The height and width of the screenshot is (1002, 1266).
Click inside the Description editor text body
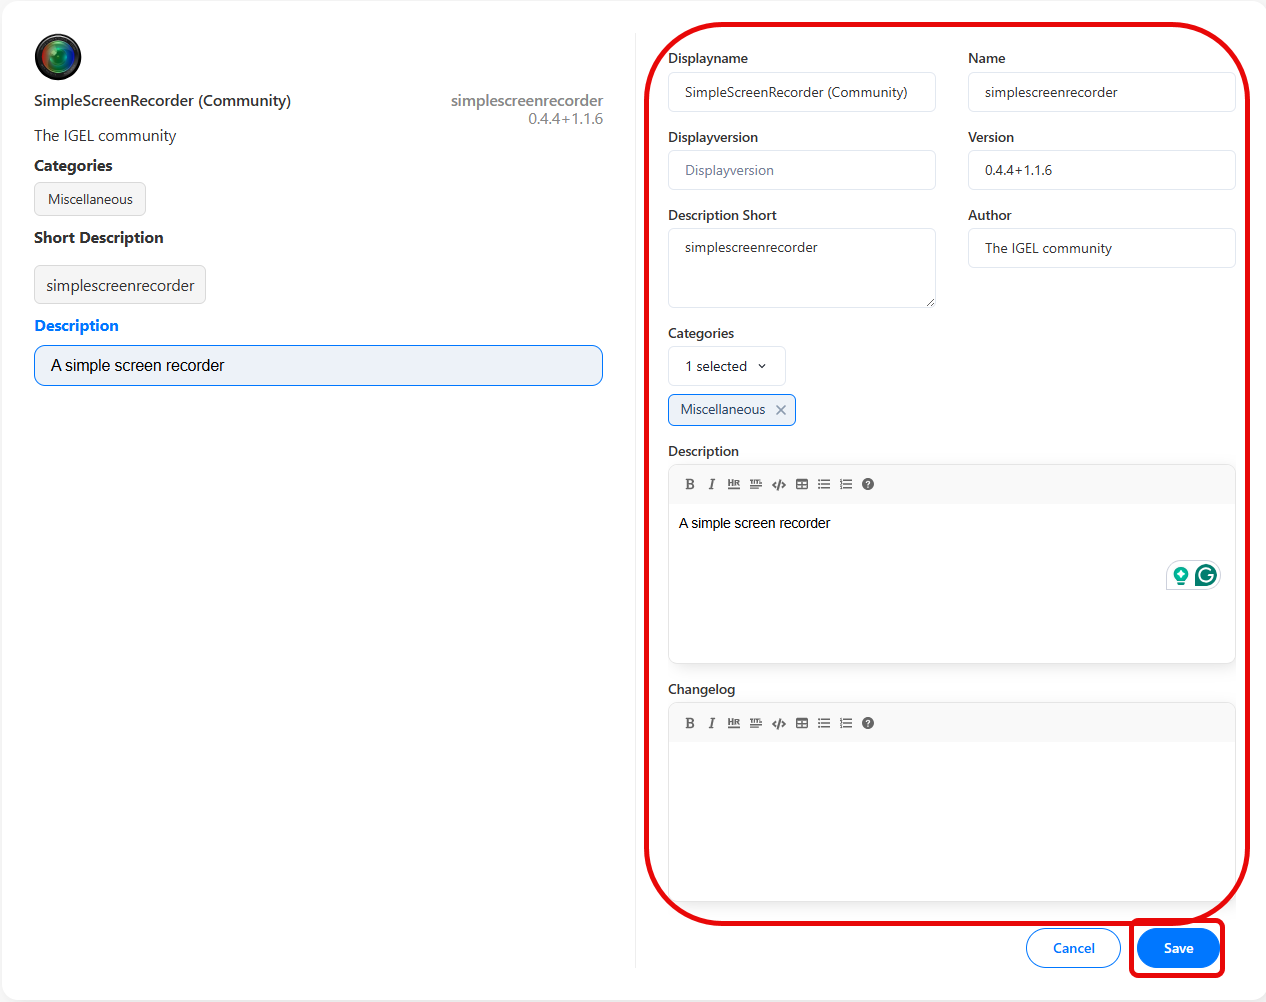click(x=952, y=583)
